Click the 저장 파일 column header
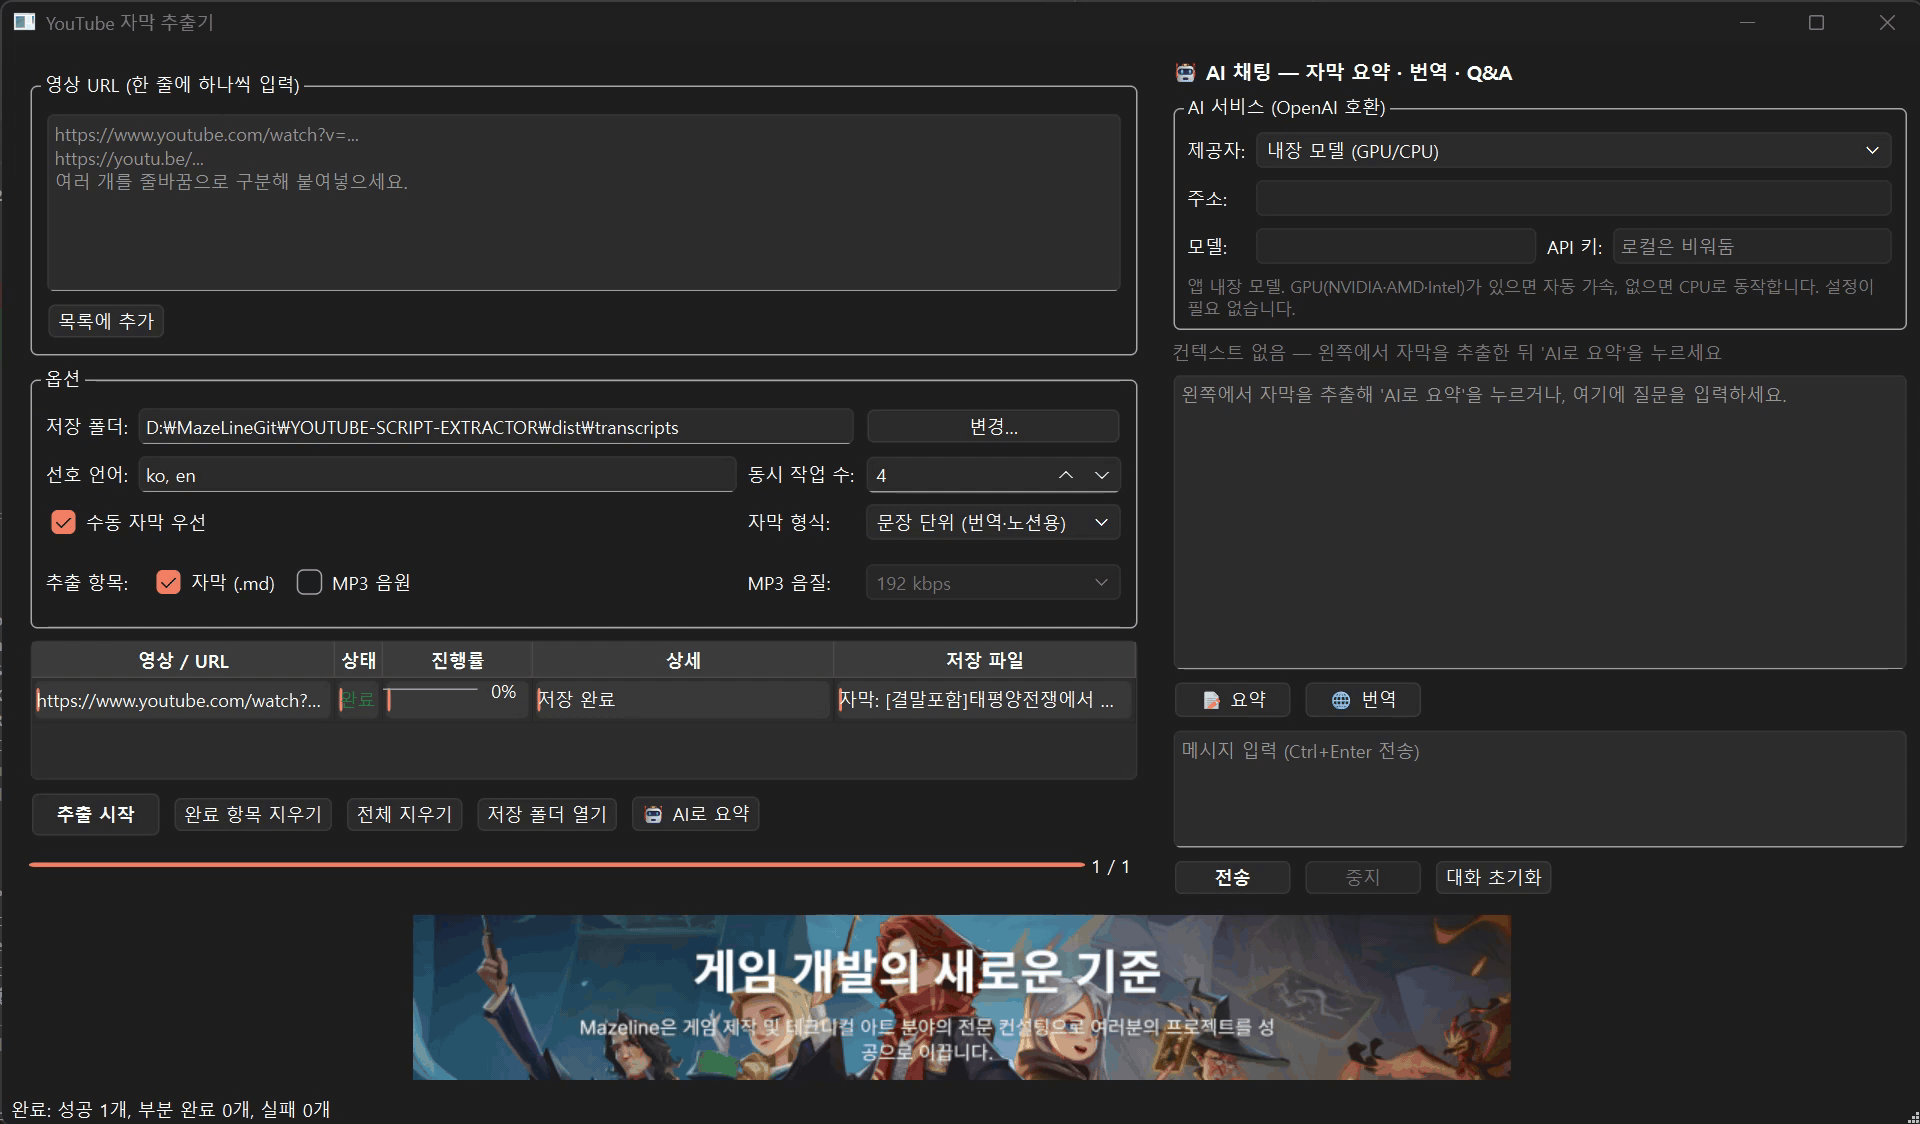 click(x=984, y=660)
